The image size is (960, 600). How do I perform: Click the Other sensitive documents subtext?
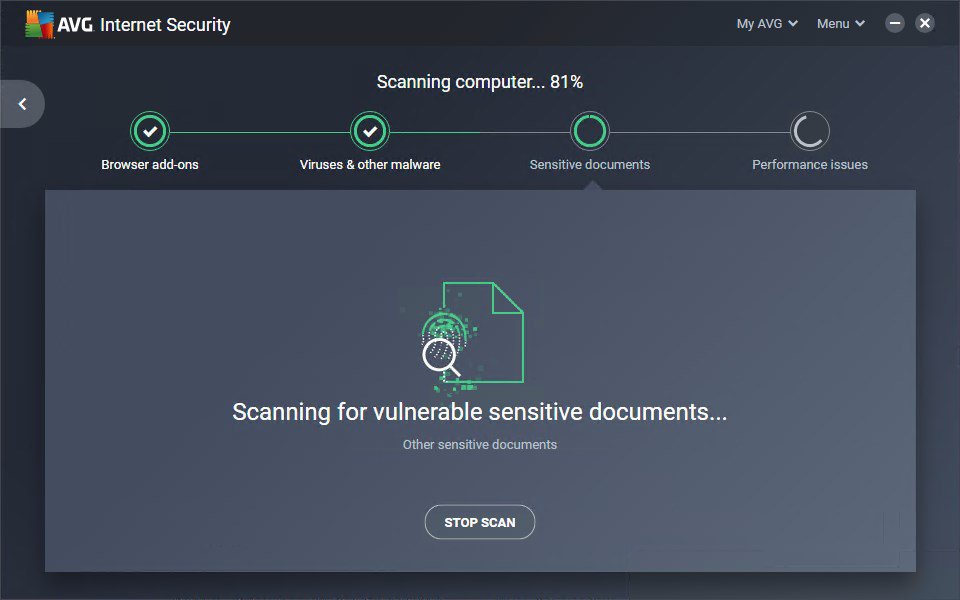480,444
